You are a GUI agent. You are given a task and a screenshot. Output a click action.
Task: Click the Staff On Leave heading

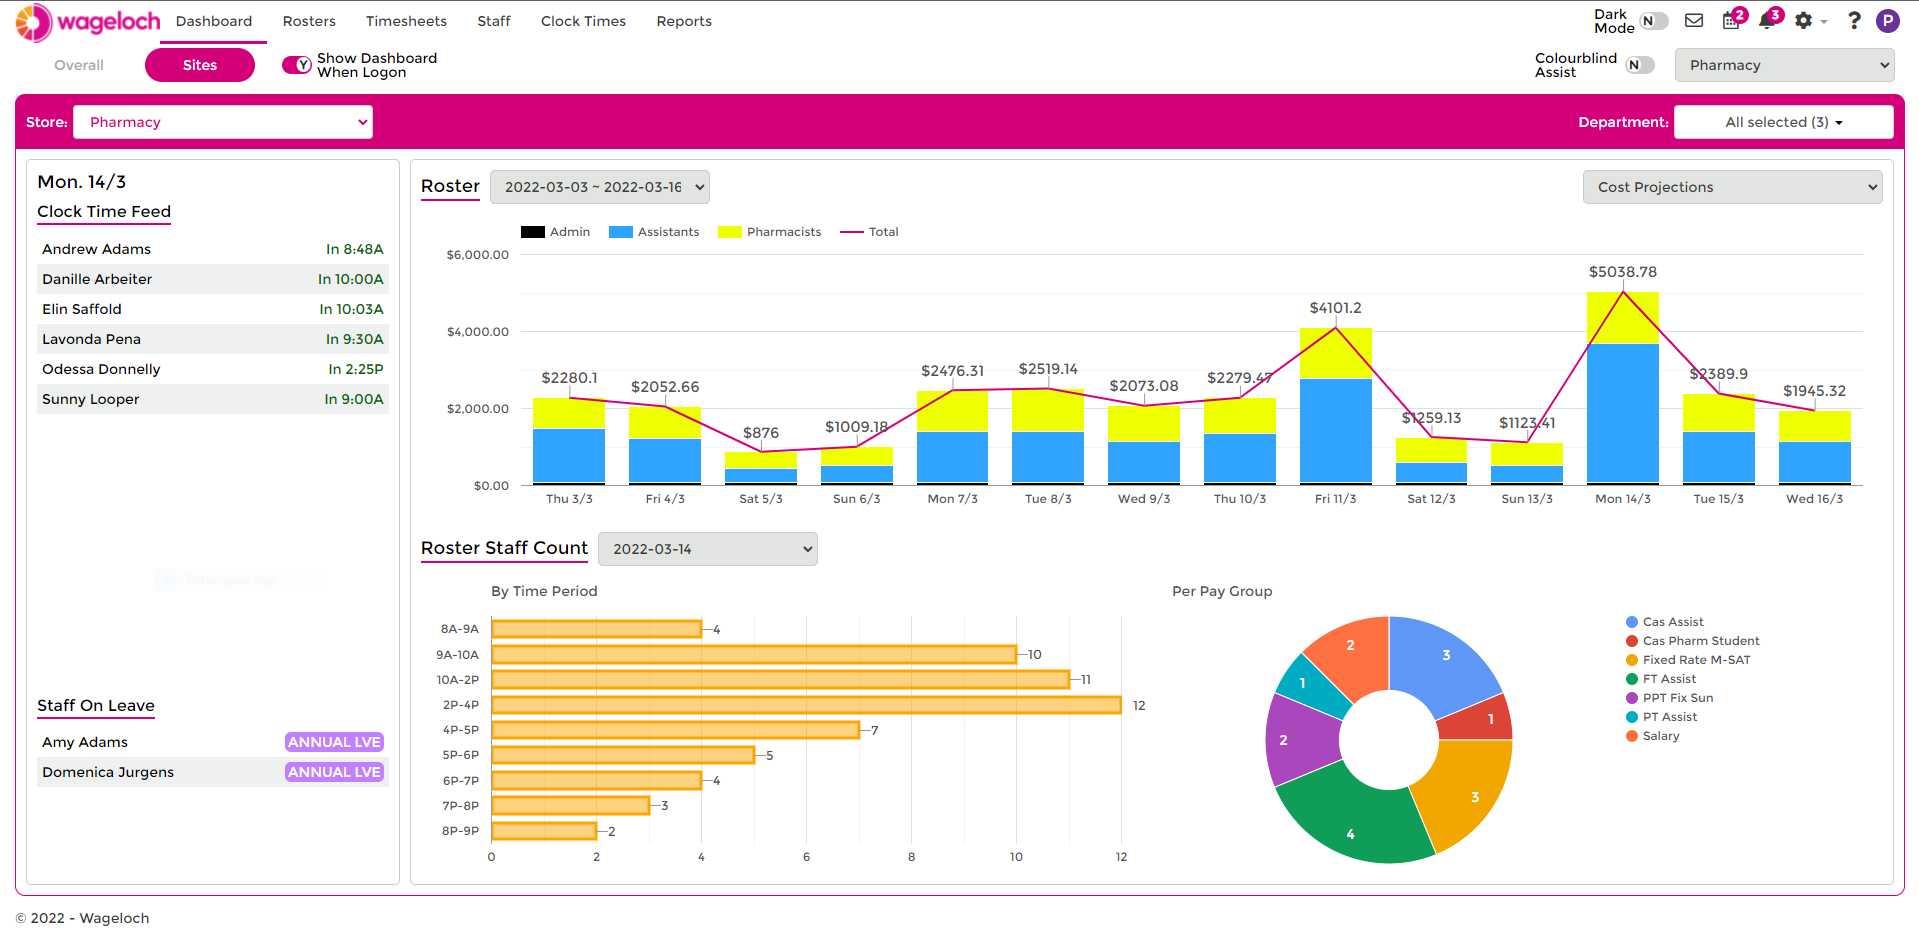click(x=96, y=706)
